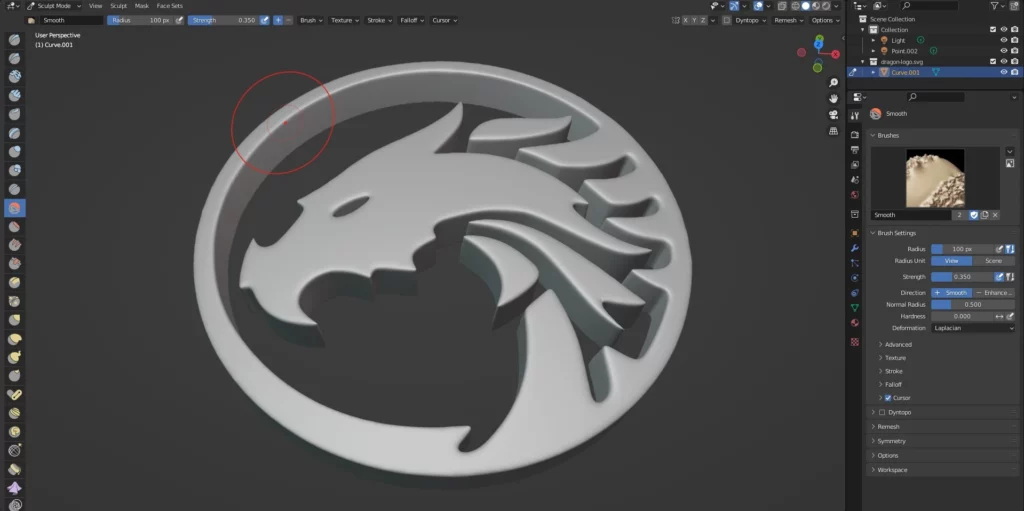Toggle strength pressure sensitivity in header
Image resolution: width=1024 pixels, height=511 pixels.
(264, 20)
